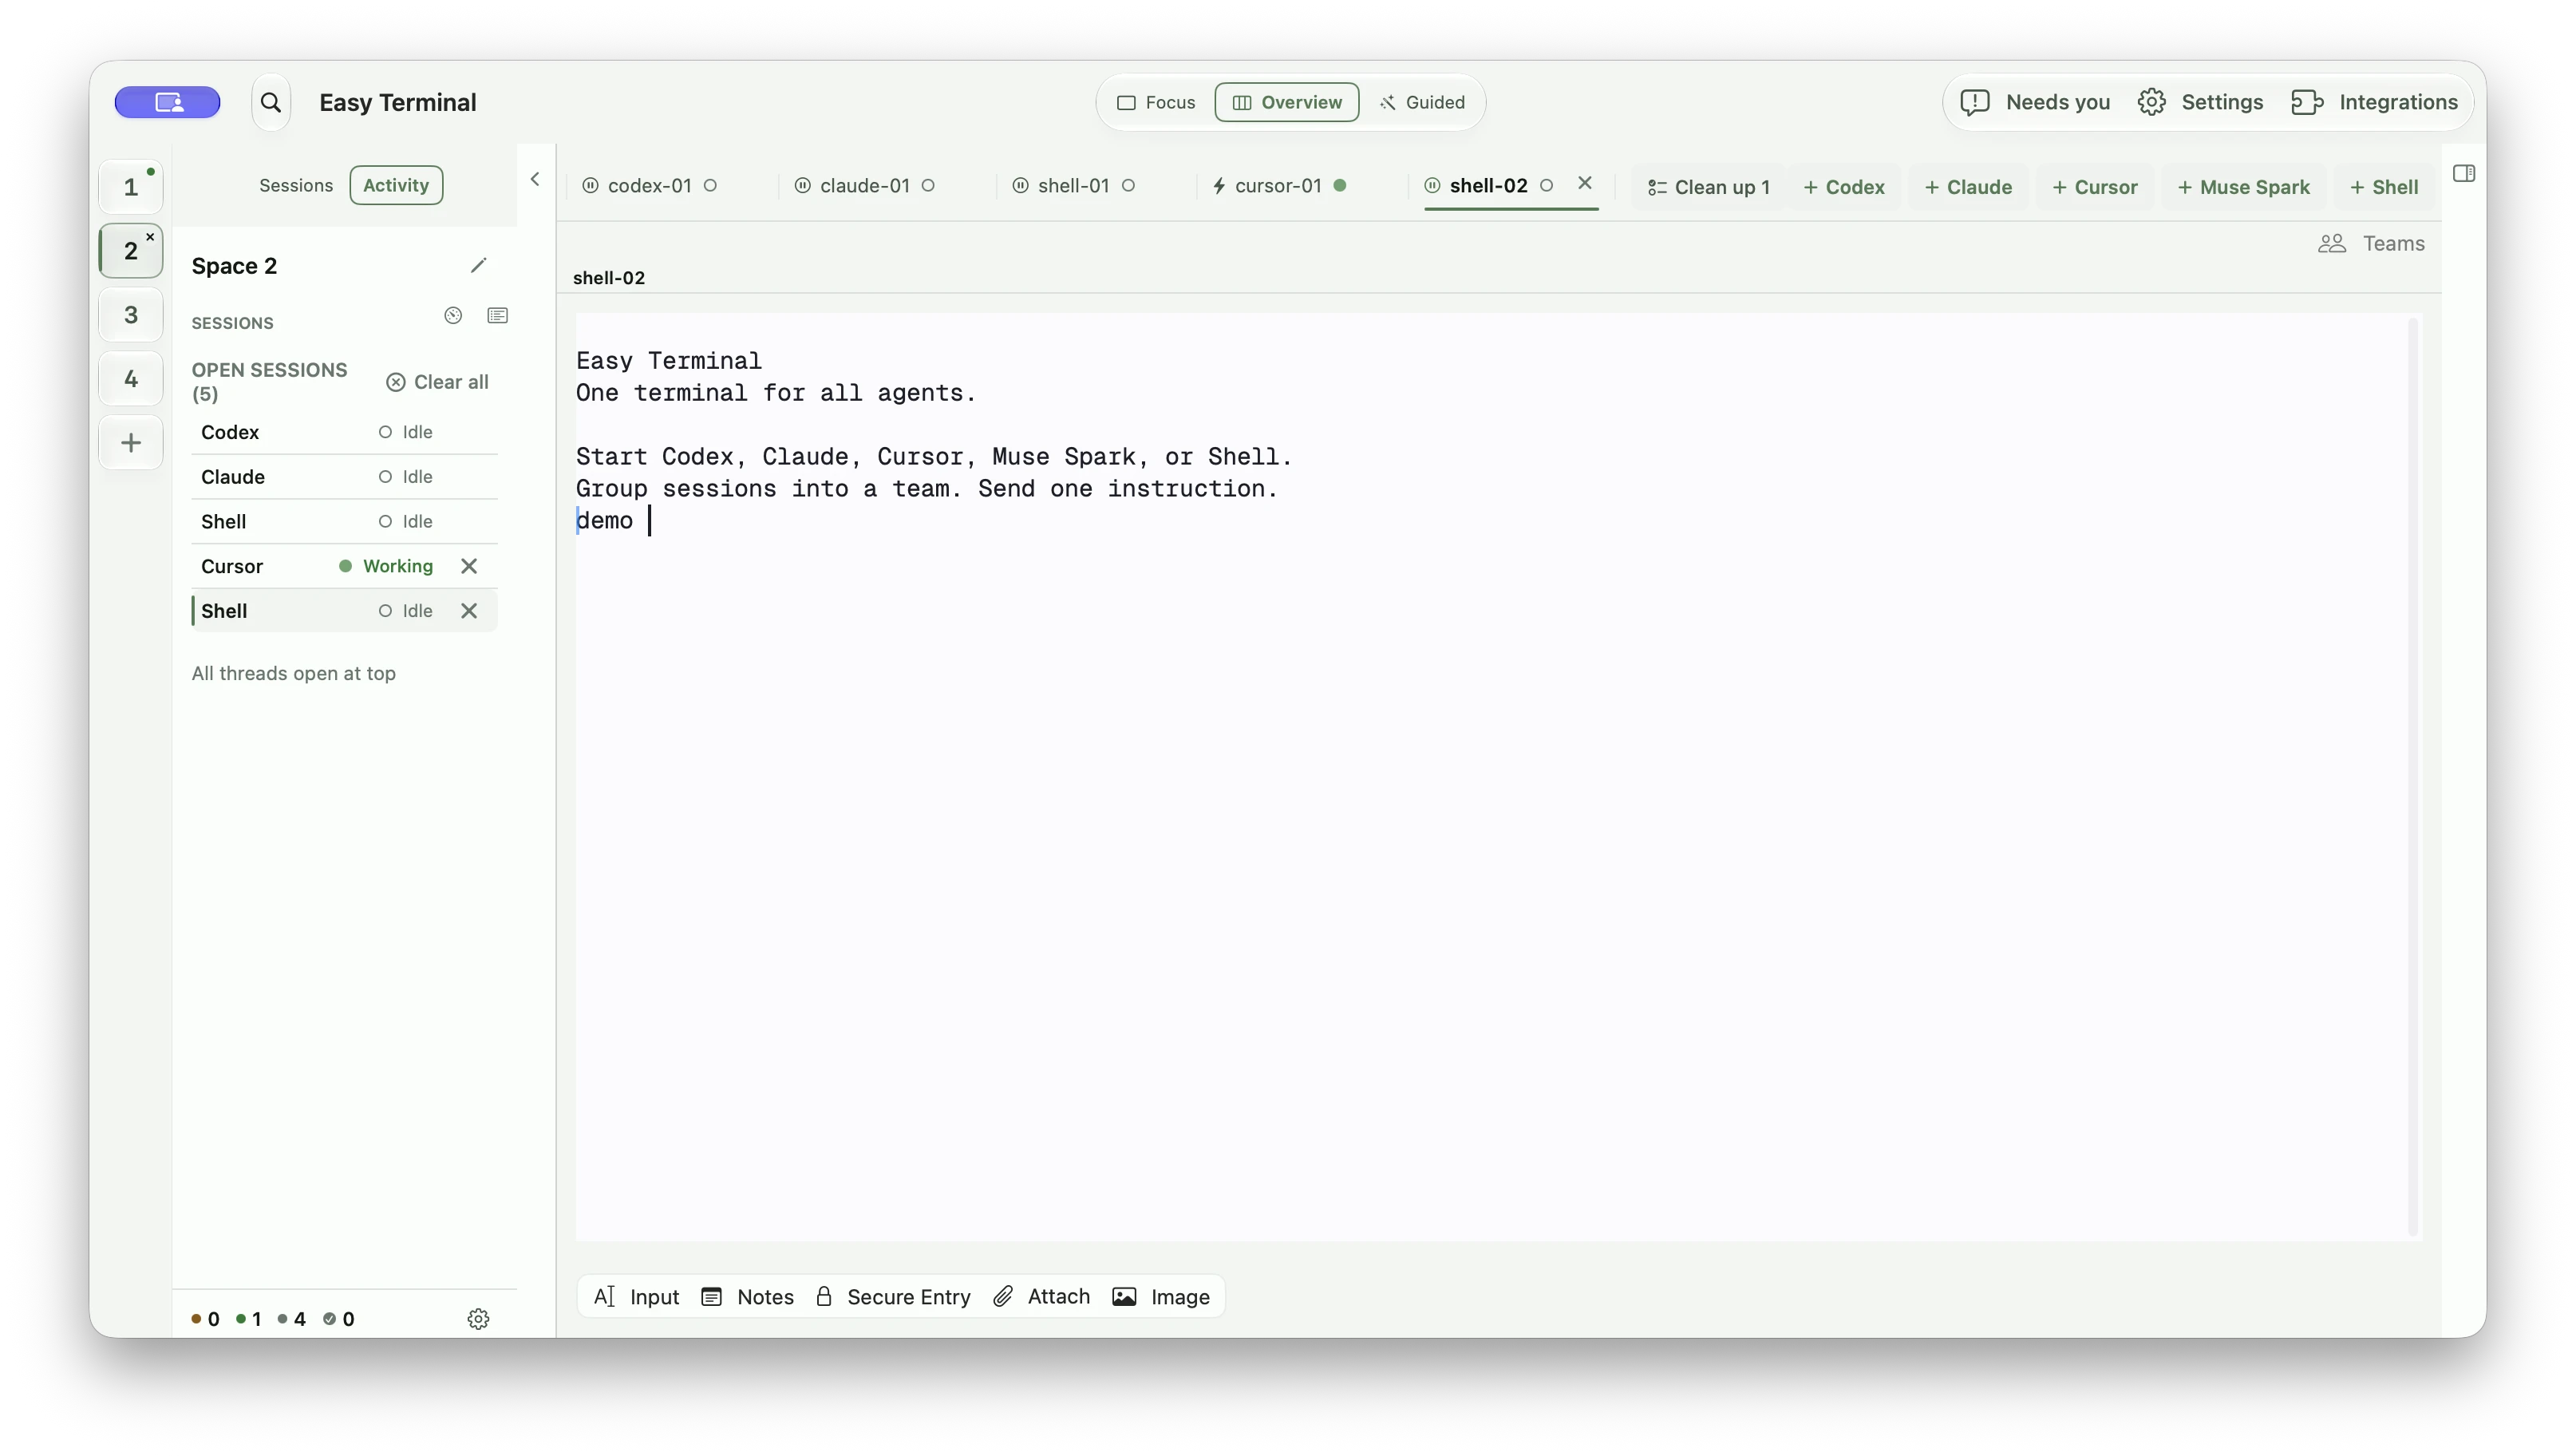Open Notes from the bottom toolbar
Screen dimensions: 2576x1456
(748, 1296)
